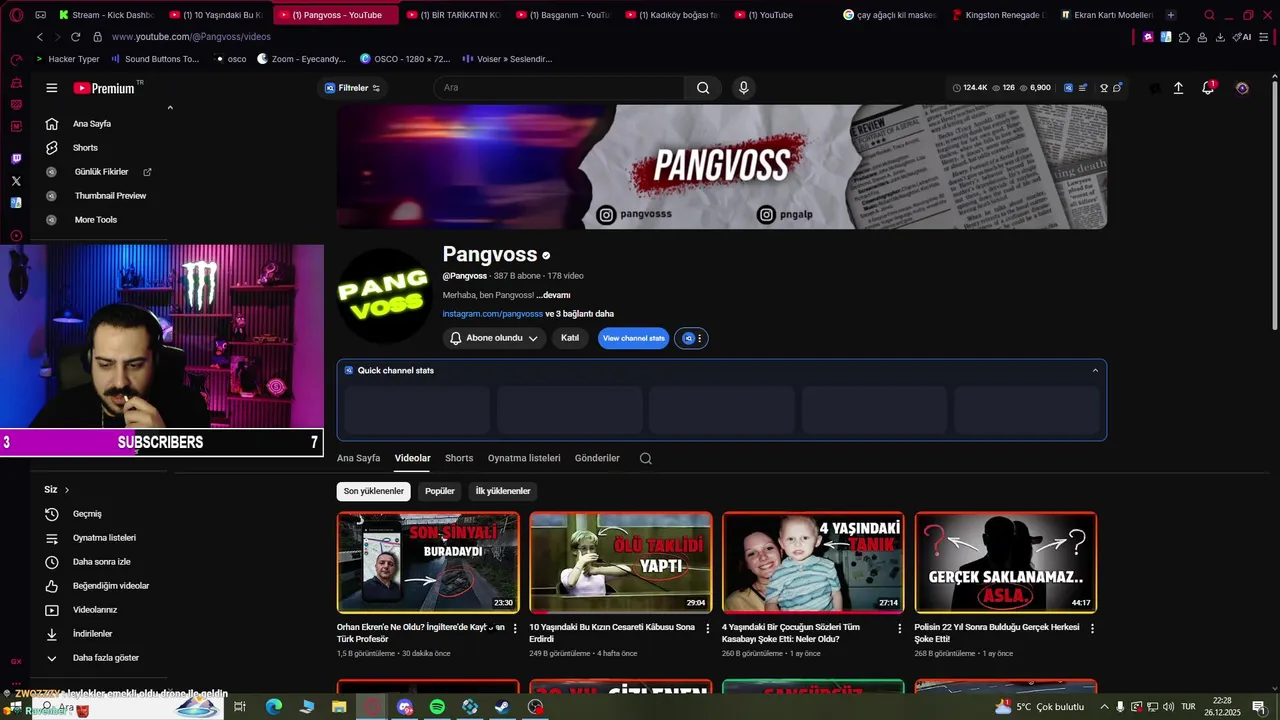Switch to the Shorts channel tab
The height and width of the screenshot is (720, 1280).
(459, 458)
